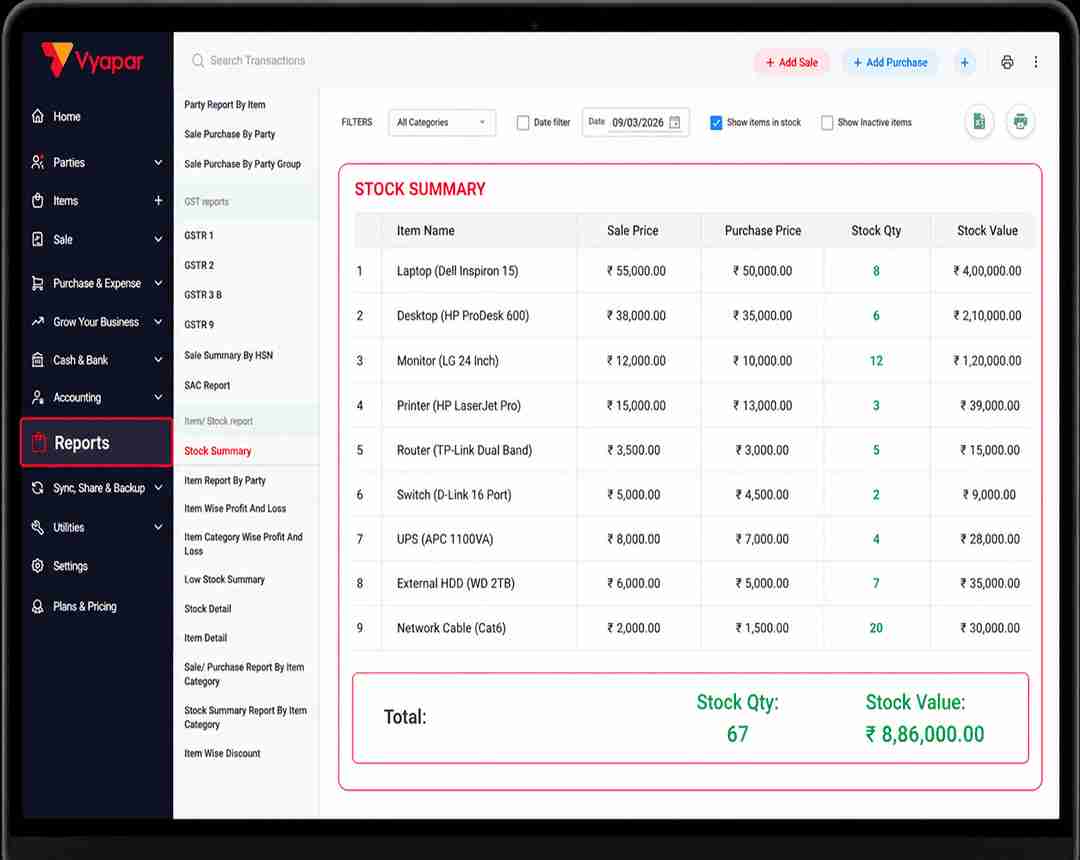Expand Purchase & Expense chevron
The height and width of the screenshot is (860, 1080).
[x=158, y=283]
